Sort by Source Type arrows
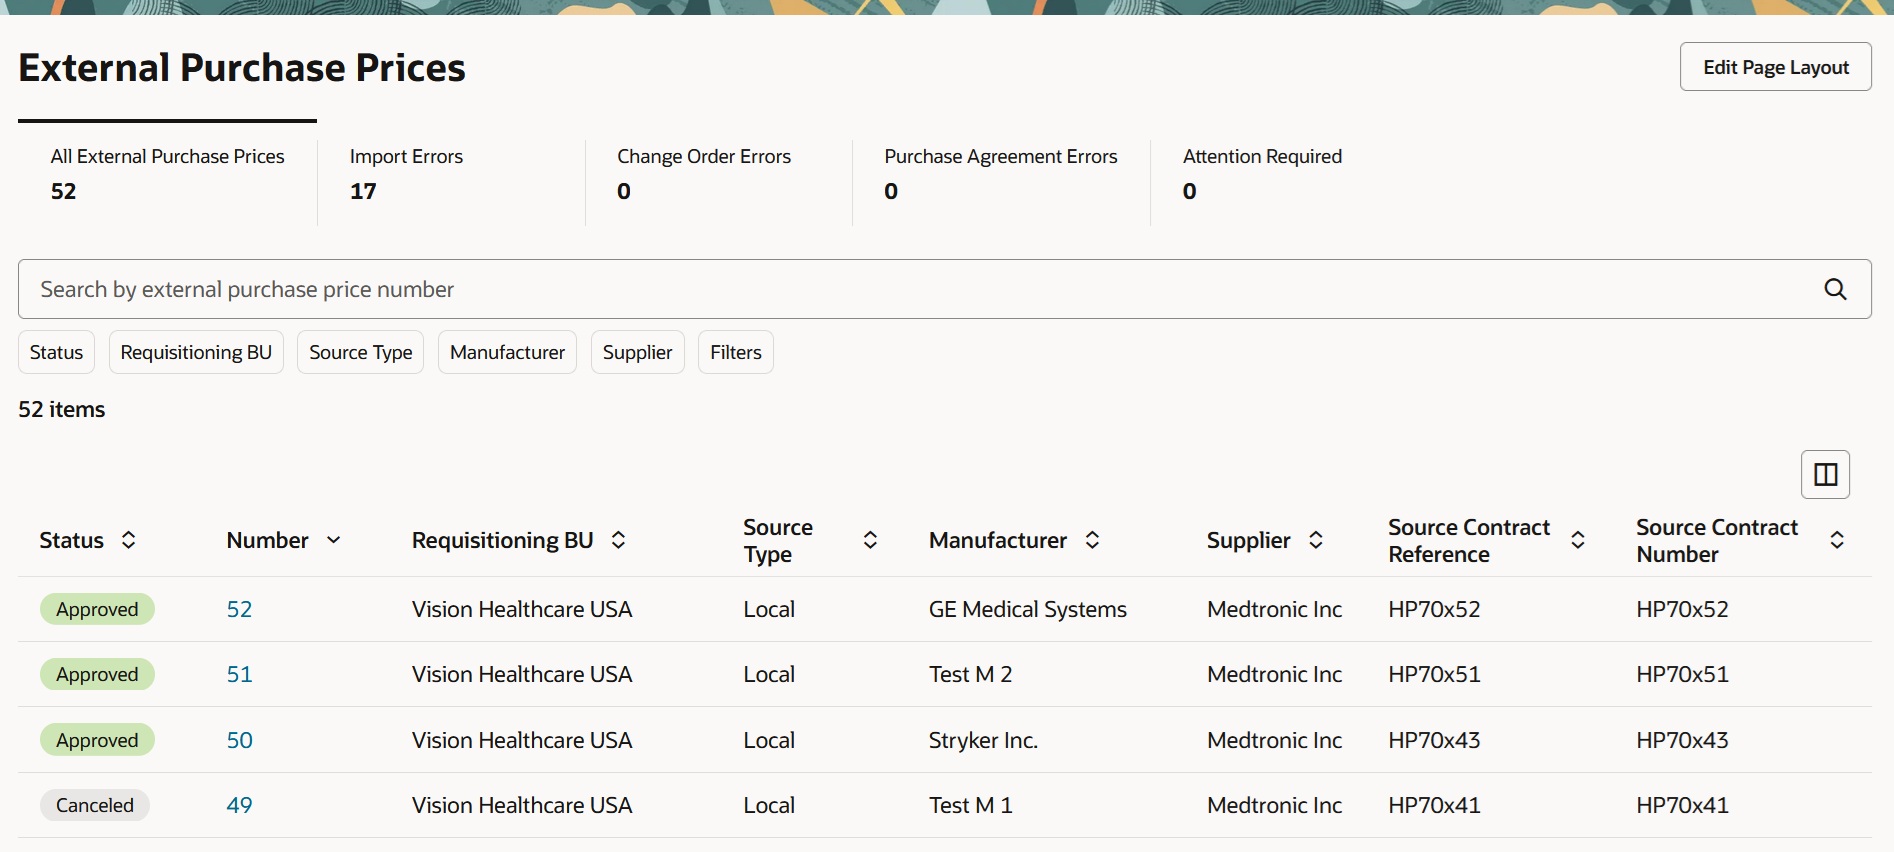The width and height of the screenshot is (1894, 852). click(x=870, y=540)
